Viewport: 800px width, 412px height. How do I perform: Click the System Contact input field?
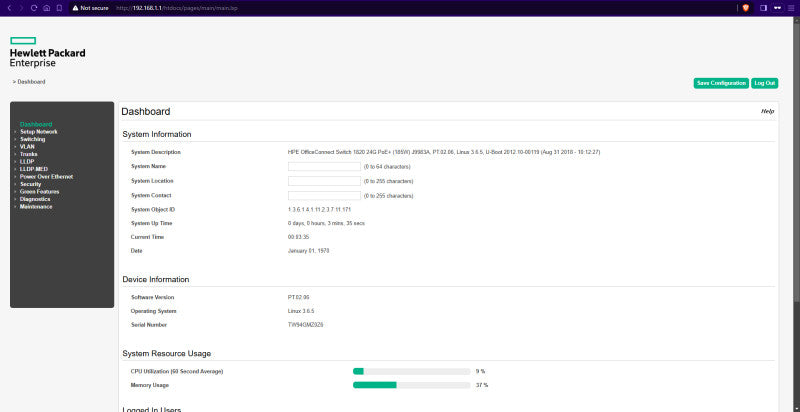click(324, 196)
